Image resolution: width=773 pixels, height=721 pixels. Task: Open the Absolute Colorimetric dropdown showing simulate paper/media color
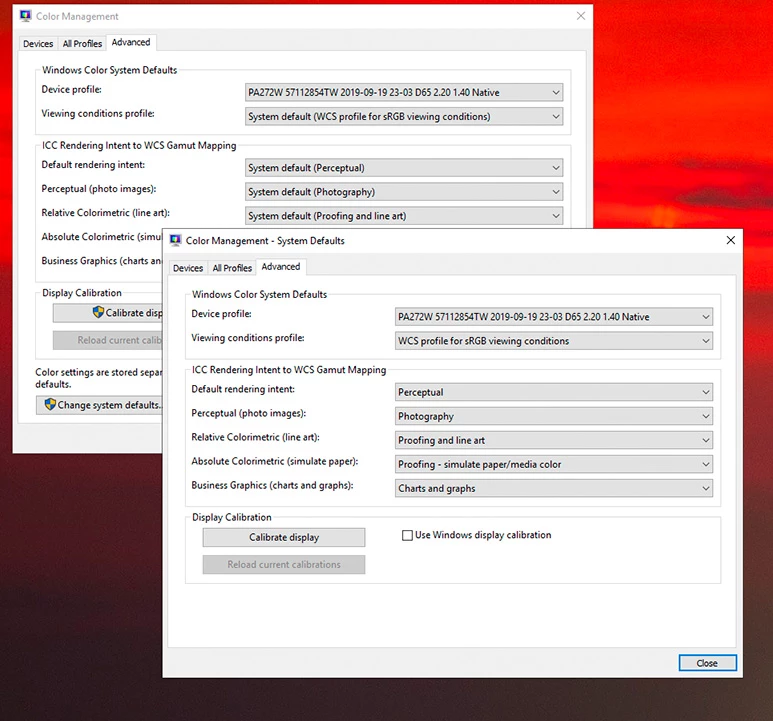click(554, 464)
